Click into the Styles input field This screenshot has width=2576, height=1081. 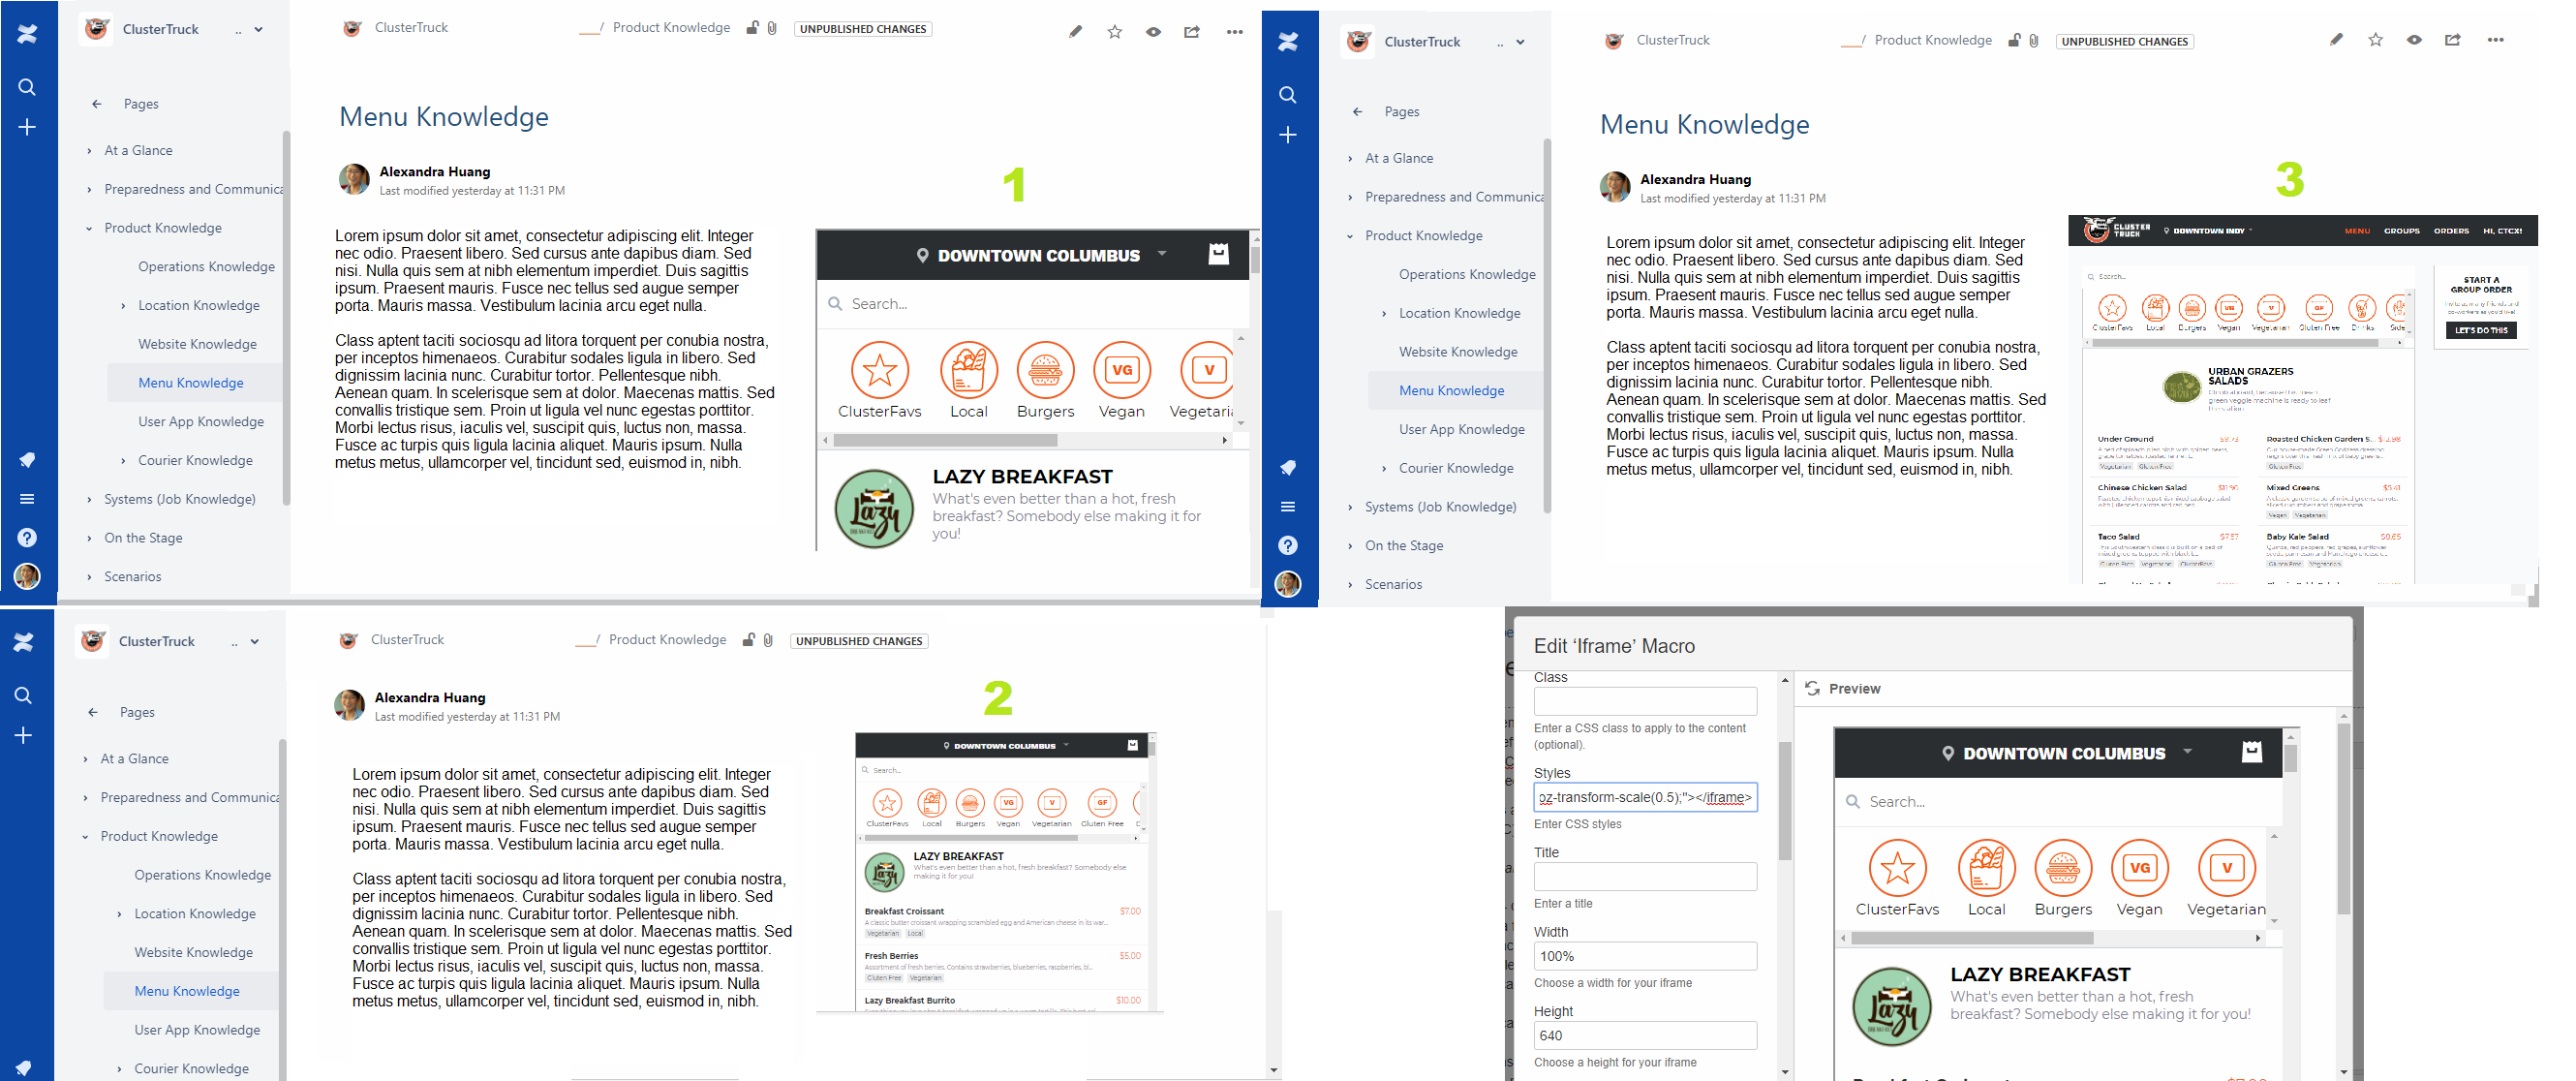click(1645, 797)
